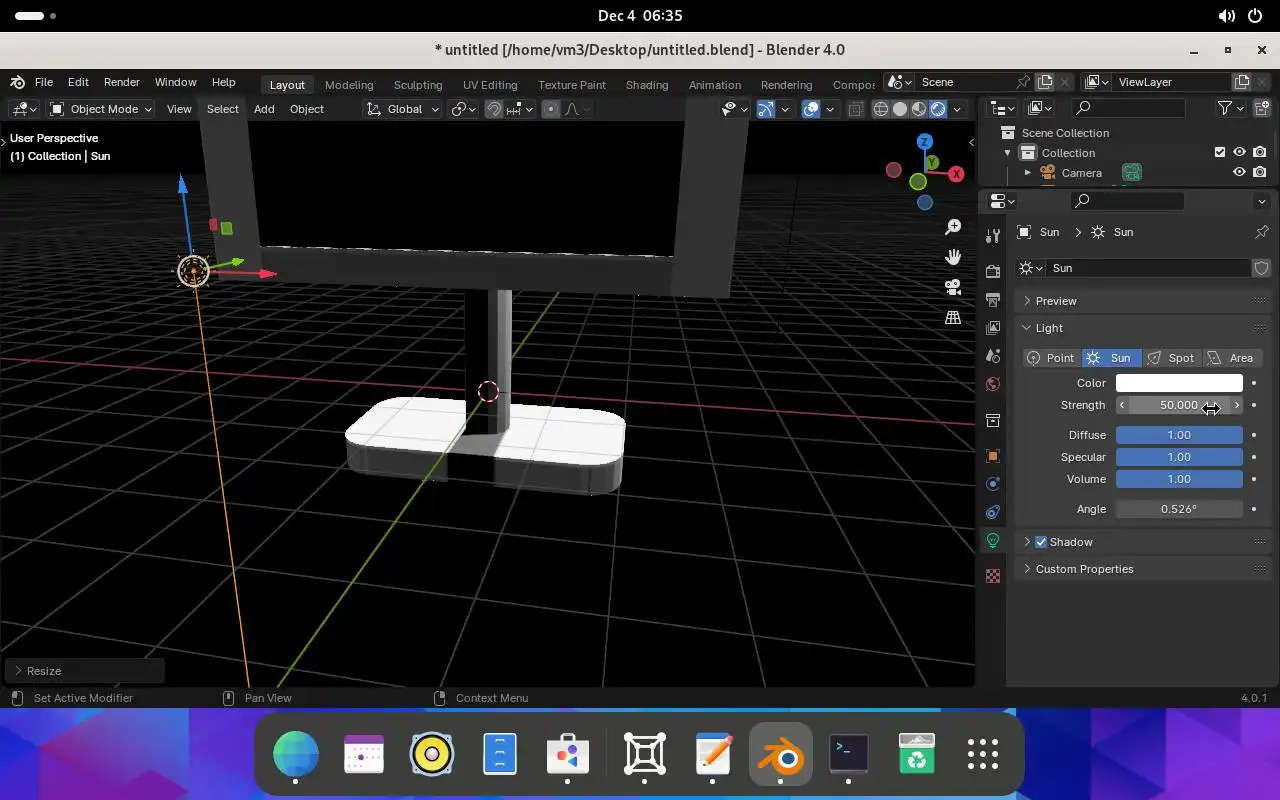Open the Edit menu
The image size is (1280, 800).
point(78,82)
